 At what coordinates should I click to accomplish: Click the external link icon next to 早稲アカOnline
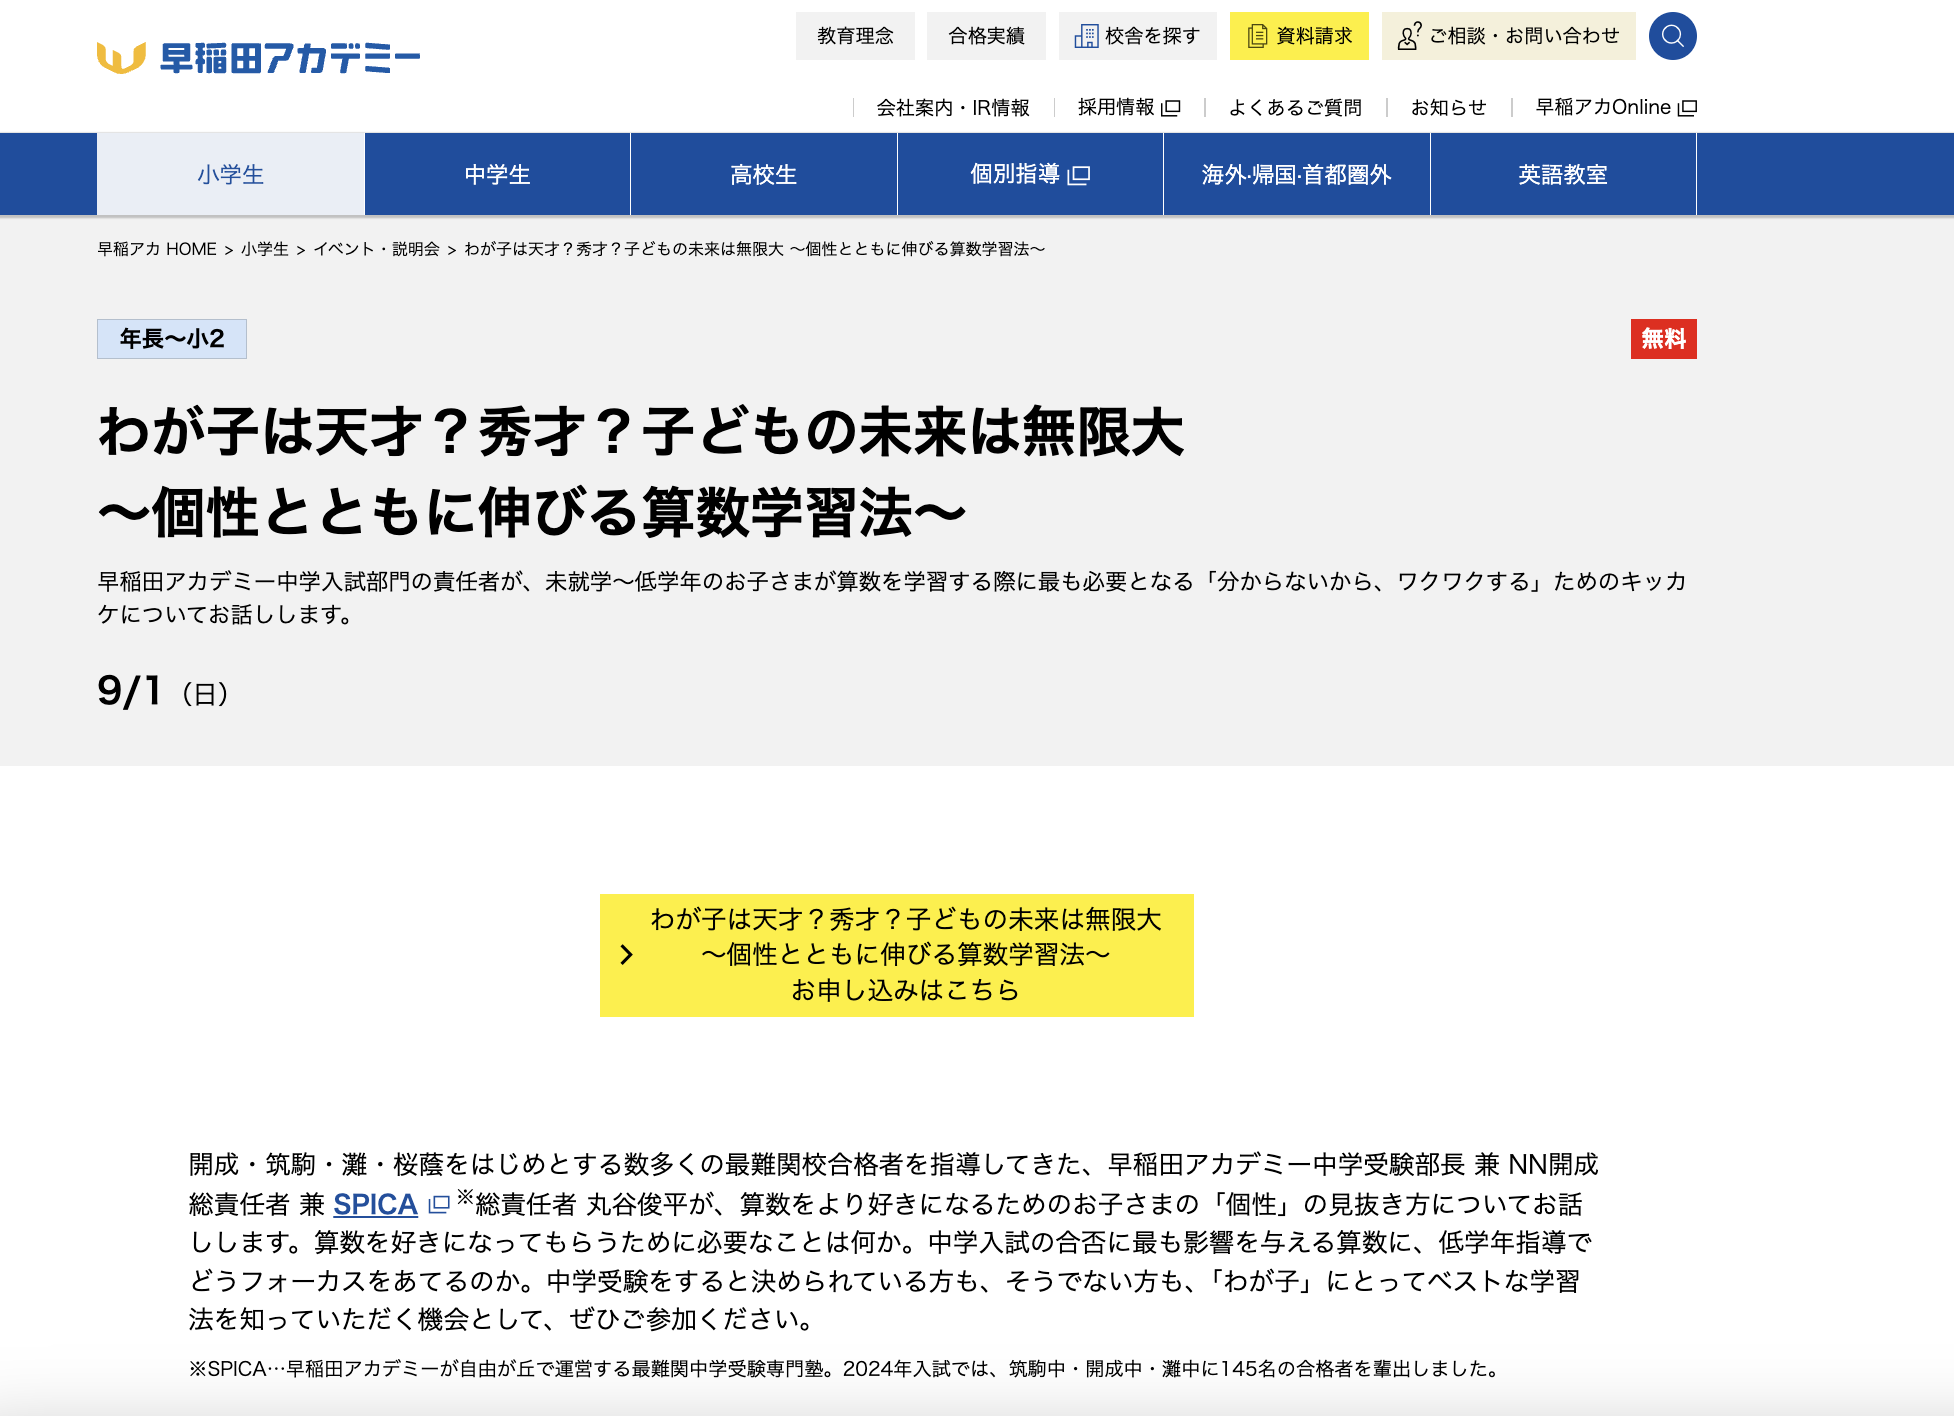click(x=1687, y=107)
